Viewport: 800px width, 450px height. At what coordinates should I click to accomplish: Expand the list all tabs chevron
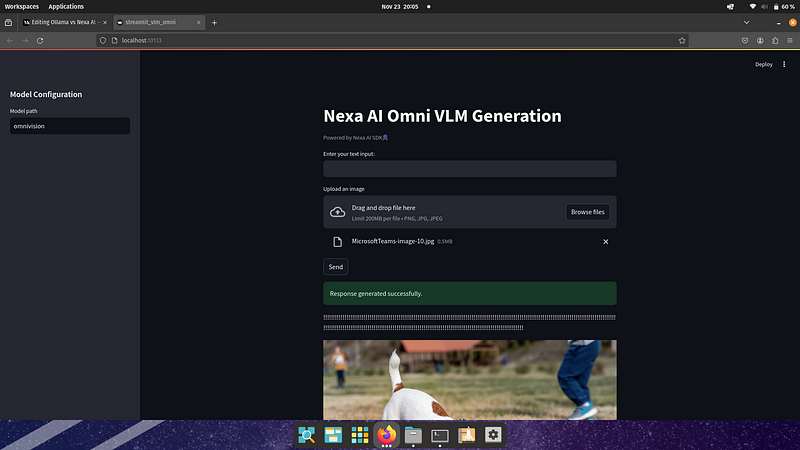tap(746, 22)
